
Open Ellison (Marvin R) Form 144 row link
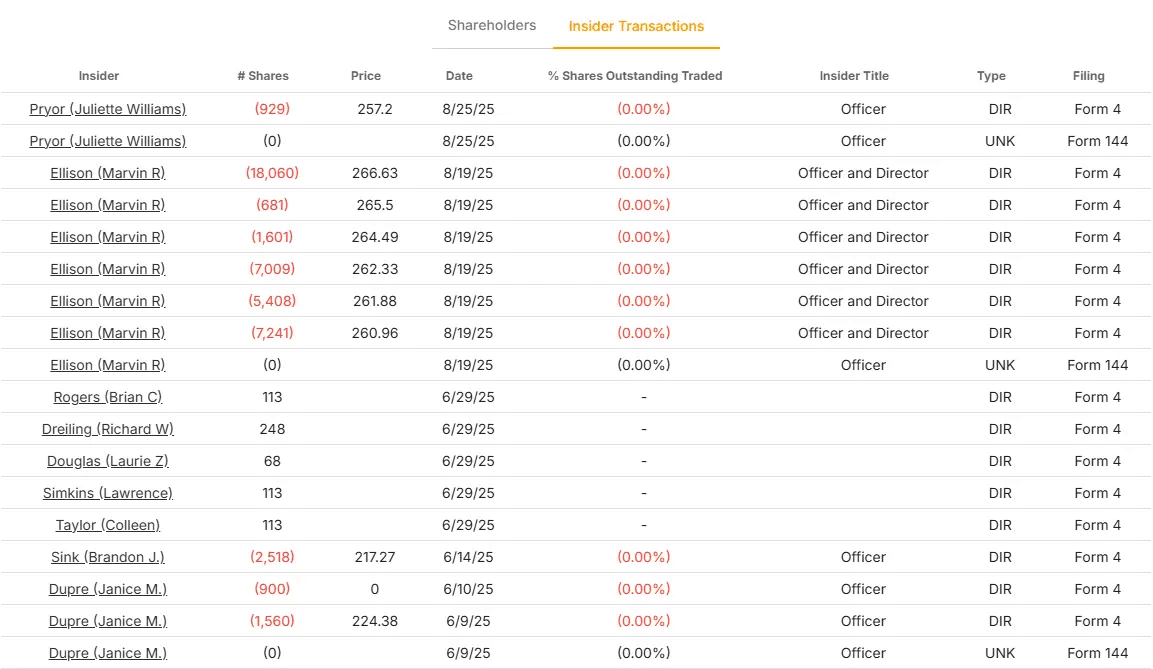tap(108, 365)
